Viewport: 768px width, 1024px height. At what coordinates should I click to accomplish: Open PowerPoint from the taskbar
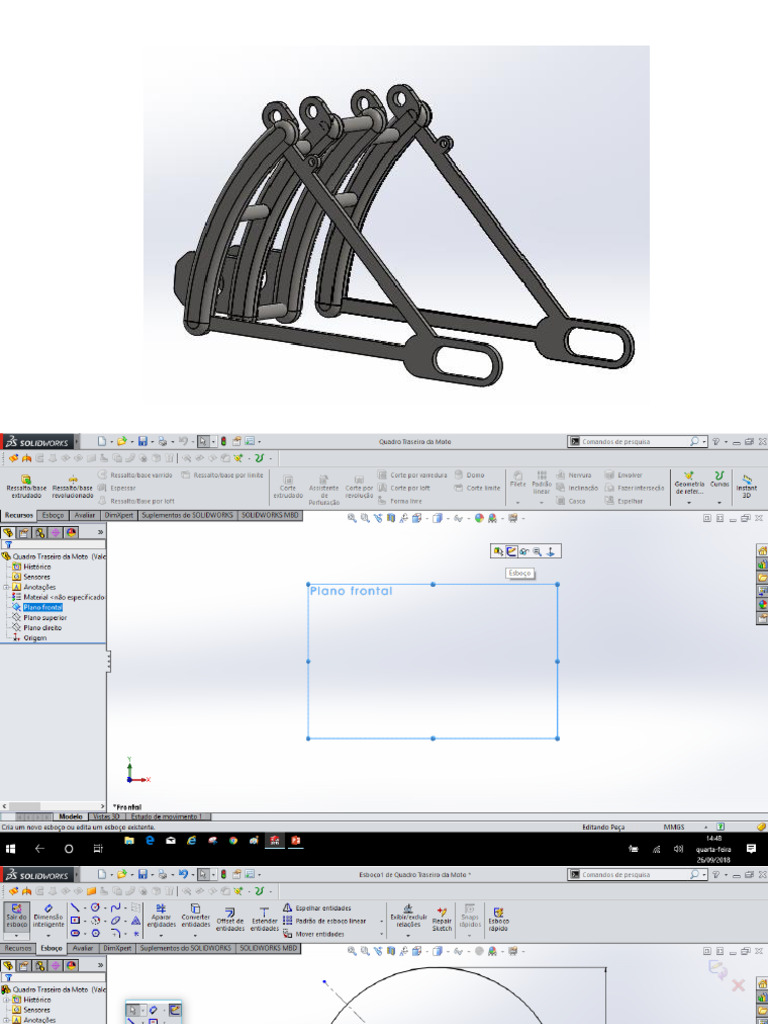click(295, 841)
